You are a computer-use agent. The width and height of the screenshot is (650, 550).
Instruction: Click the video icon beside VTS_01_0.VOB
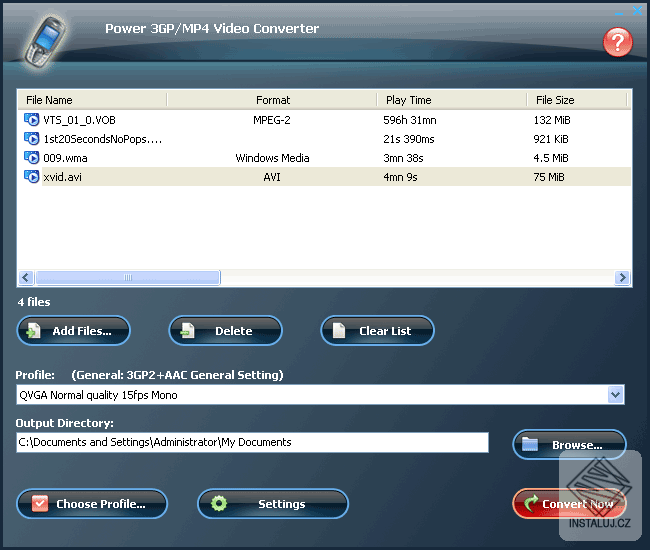coord(32,120)
